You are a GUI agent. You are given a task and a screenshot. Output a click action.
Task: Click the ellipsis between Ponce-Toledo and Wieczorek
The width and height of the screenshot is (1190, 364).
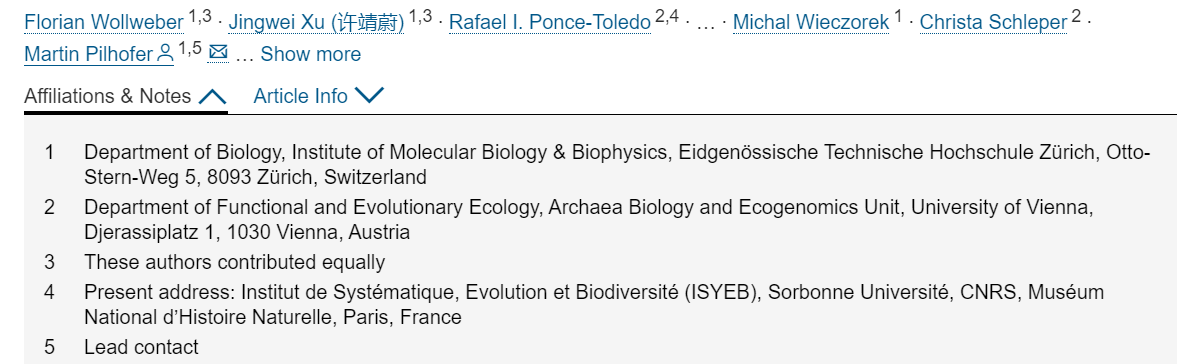pos(705,24)
